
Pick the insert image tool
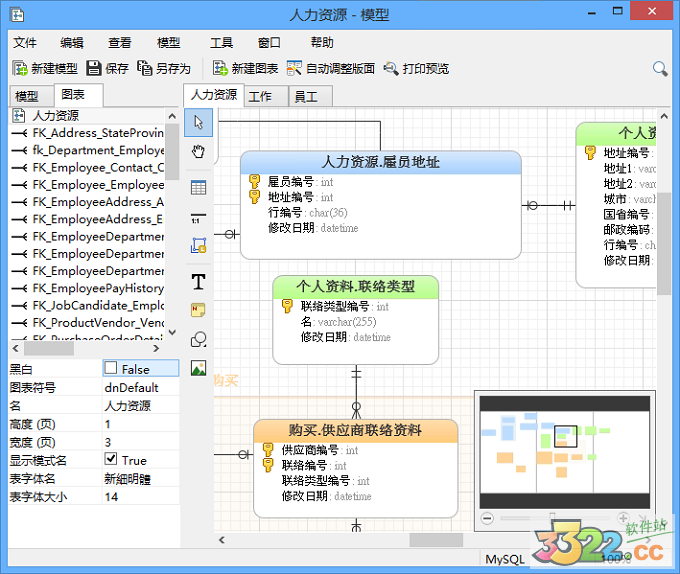point(199,368)
